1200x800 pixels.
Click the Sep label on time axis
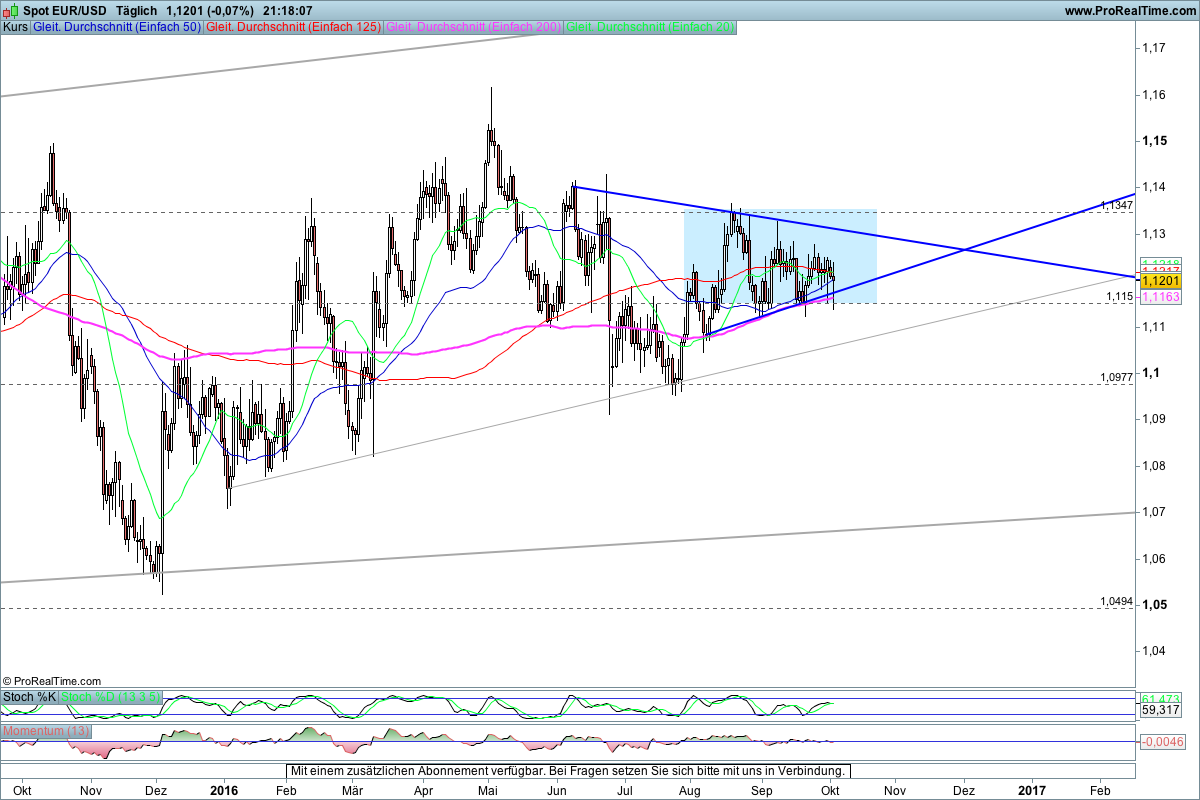762,789
